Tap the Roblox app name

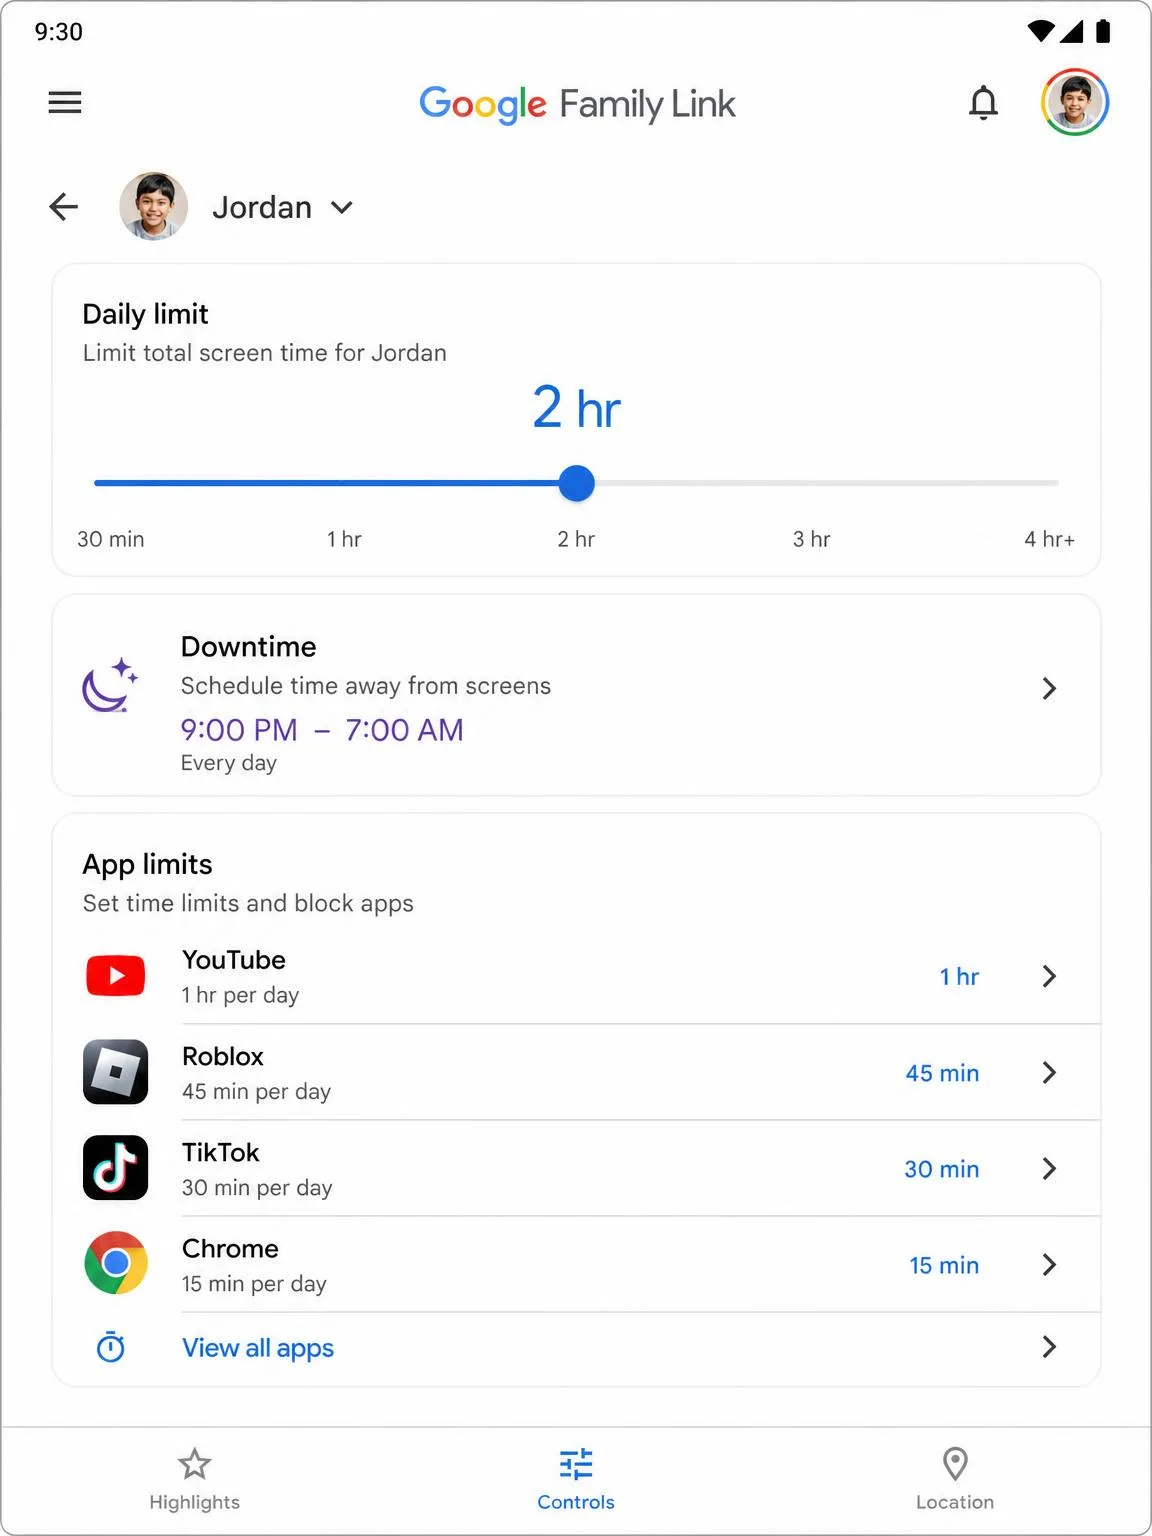(x=223, y=1056)
